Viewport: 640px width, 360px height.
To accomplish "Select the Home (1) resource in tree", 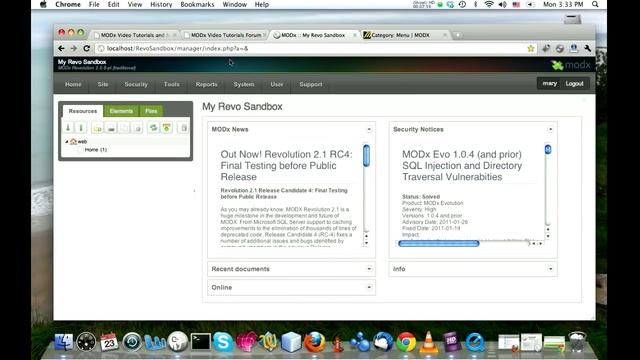I will 96,150.
